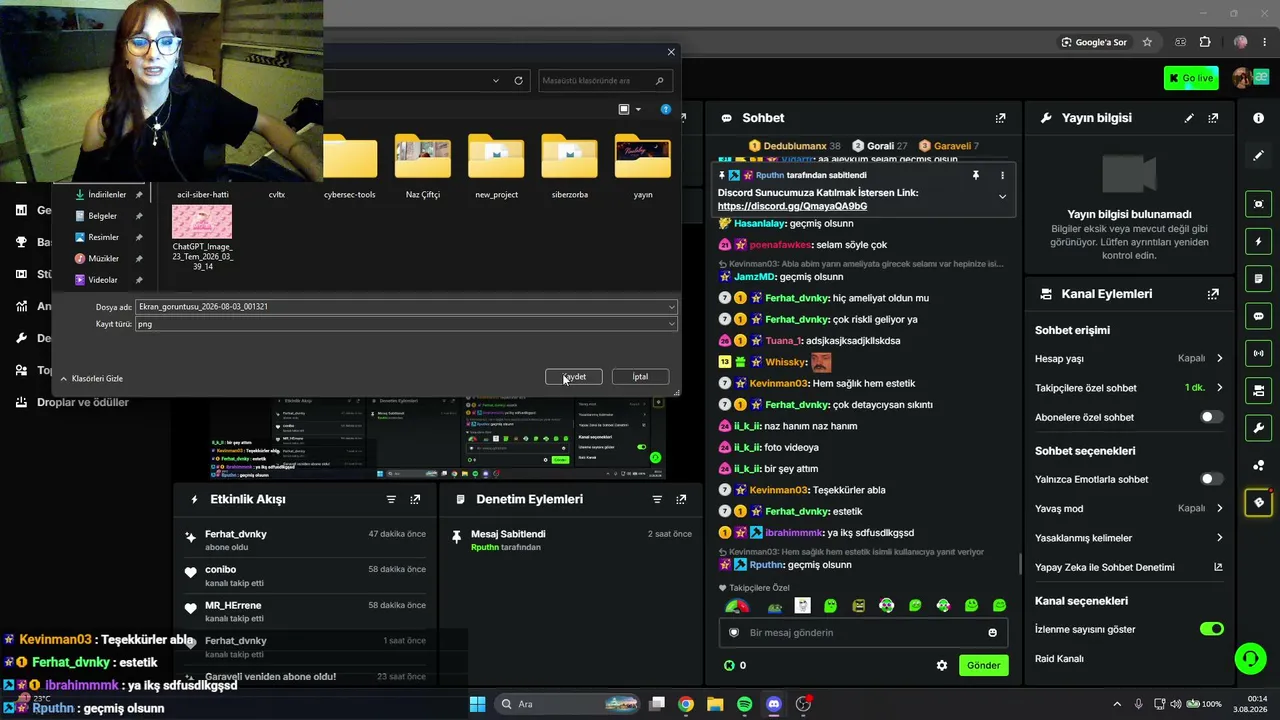
Task: Focus the Bir mesaj gönderin input
Action: click(865, 632)
